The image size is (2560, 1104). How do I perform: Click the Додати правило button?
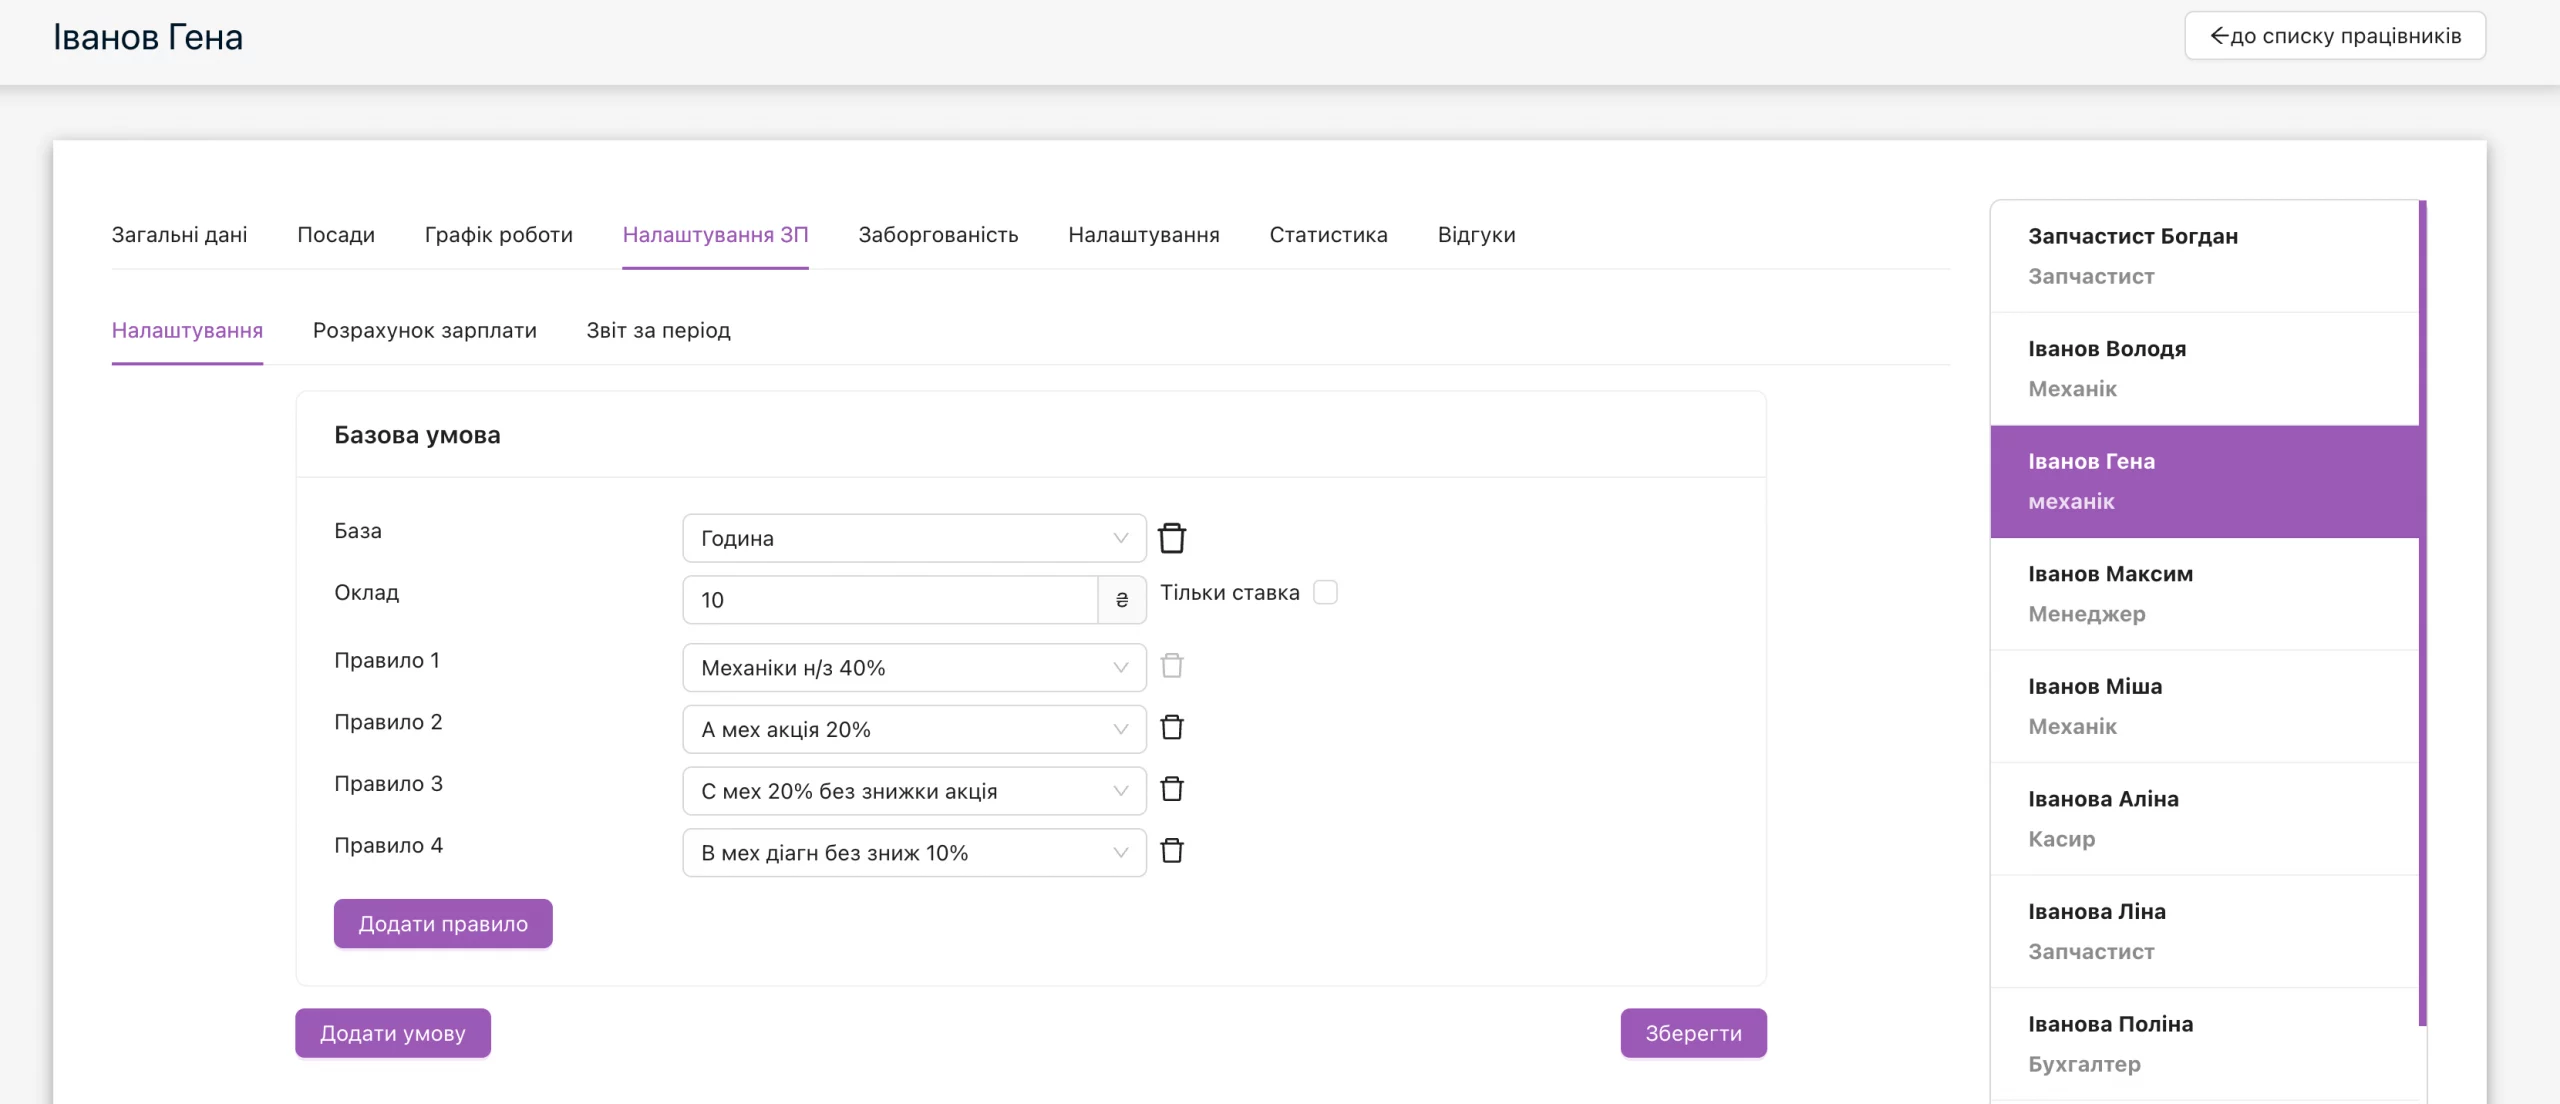tap(443, 923)
